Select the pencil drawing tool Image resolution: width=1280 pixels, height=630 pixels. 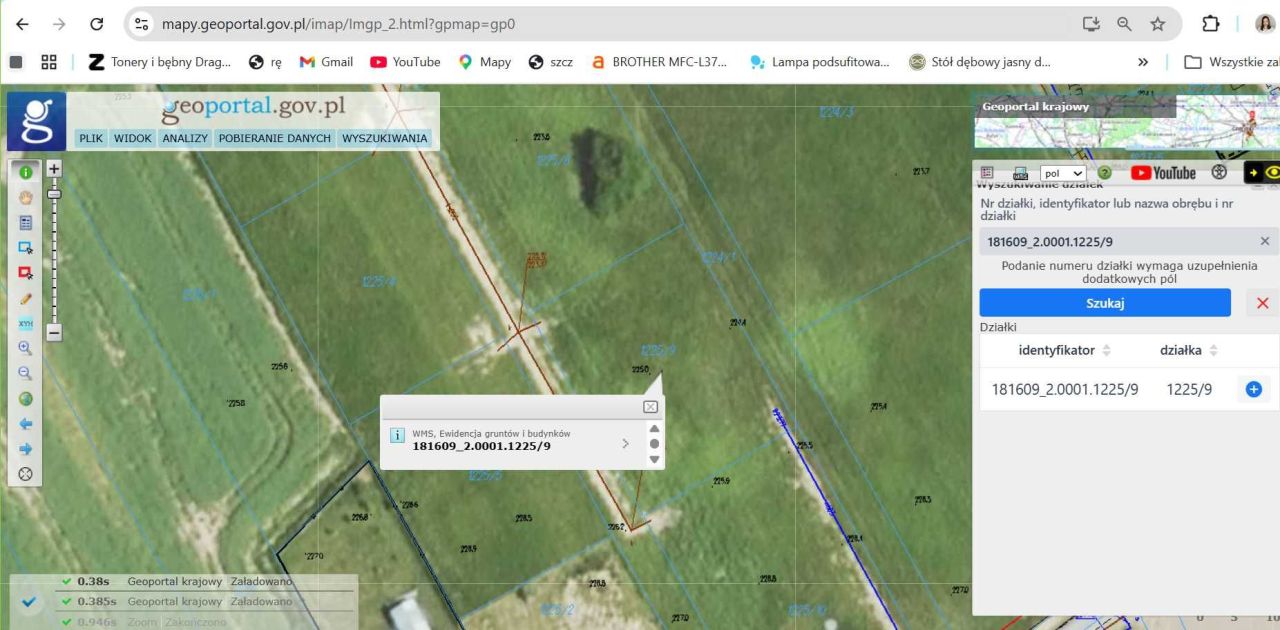coord(26,298)
